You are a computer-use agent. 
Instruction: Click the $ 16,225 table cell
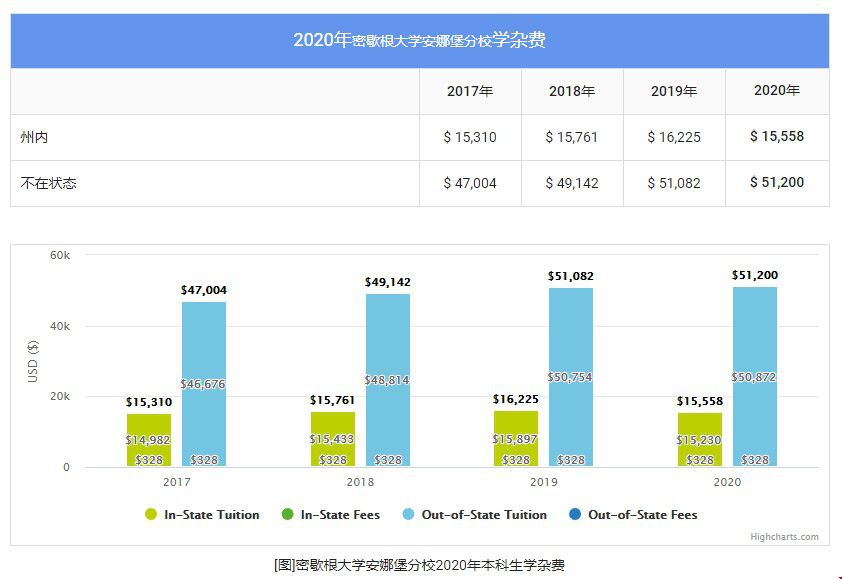pos(674,137)
